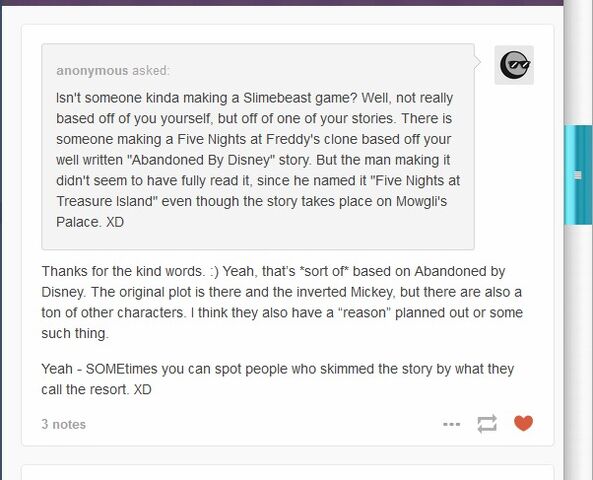Open the 3 notes link
The width and height of the screenshot is (593, 480).
[64, 424]
